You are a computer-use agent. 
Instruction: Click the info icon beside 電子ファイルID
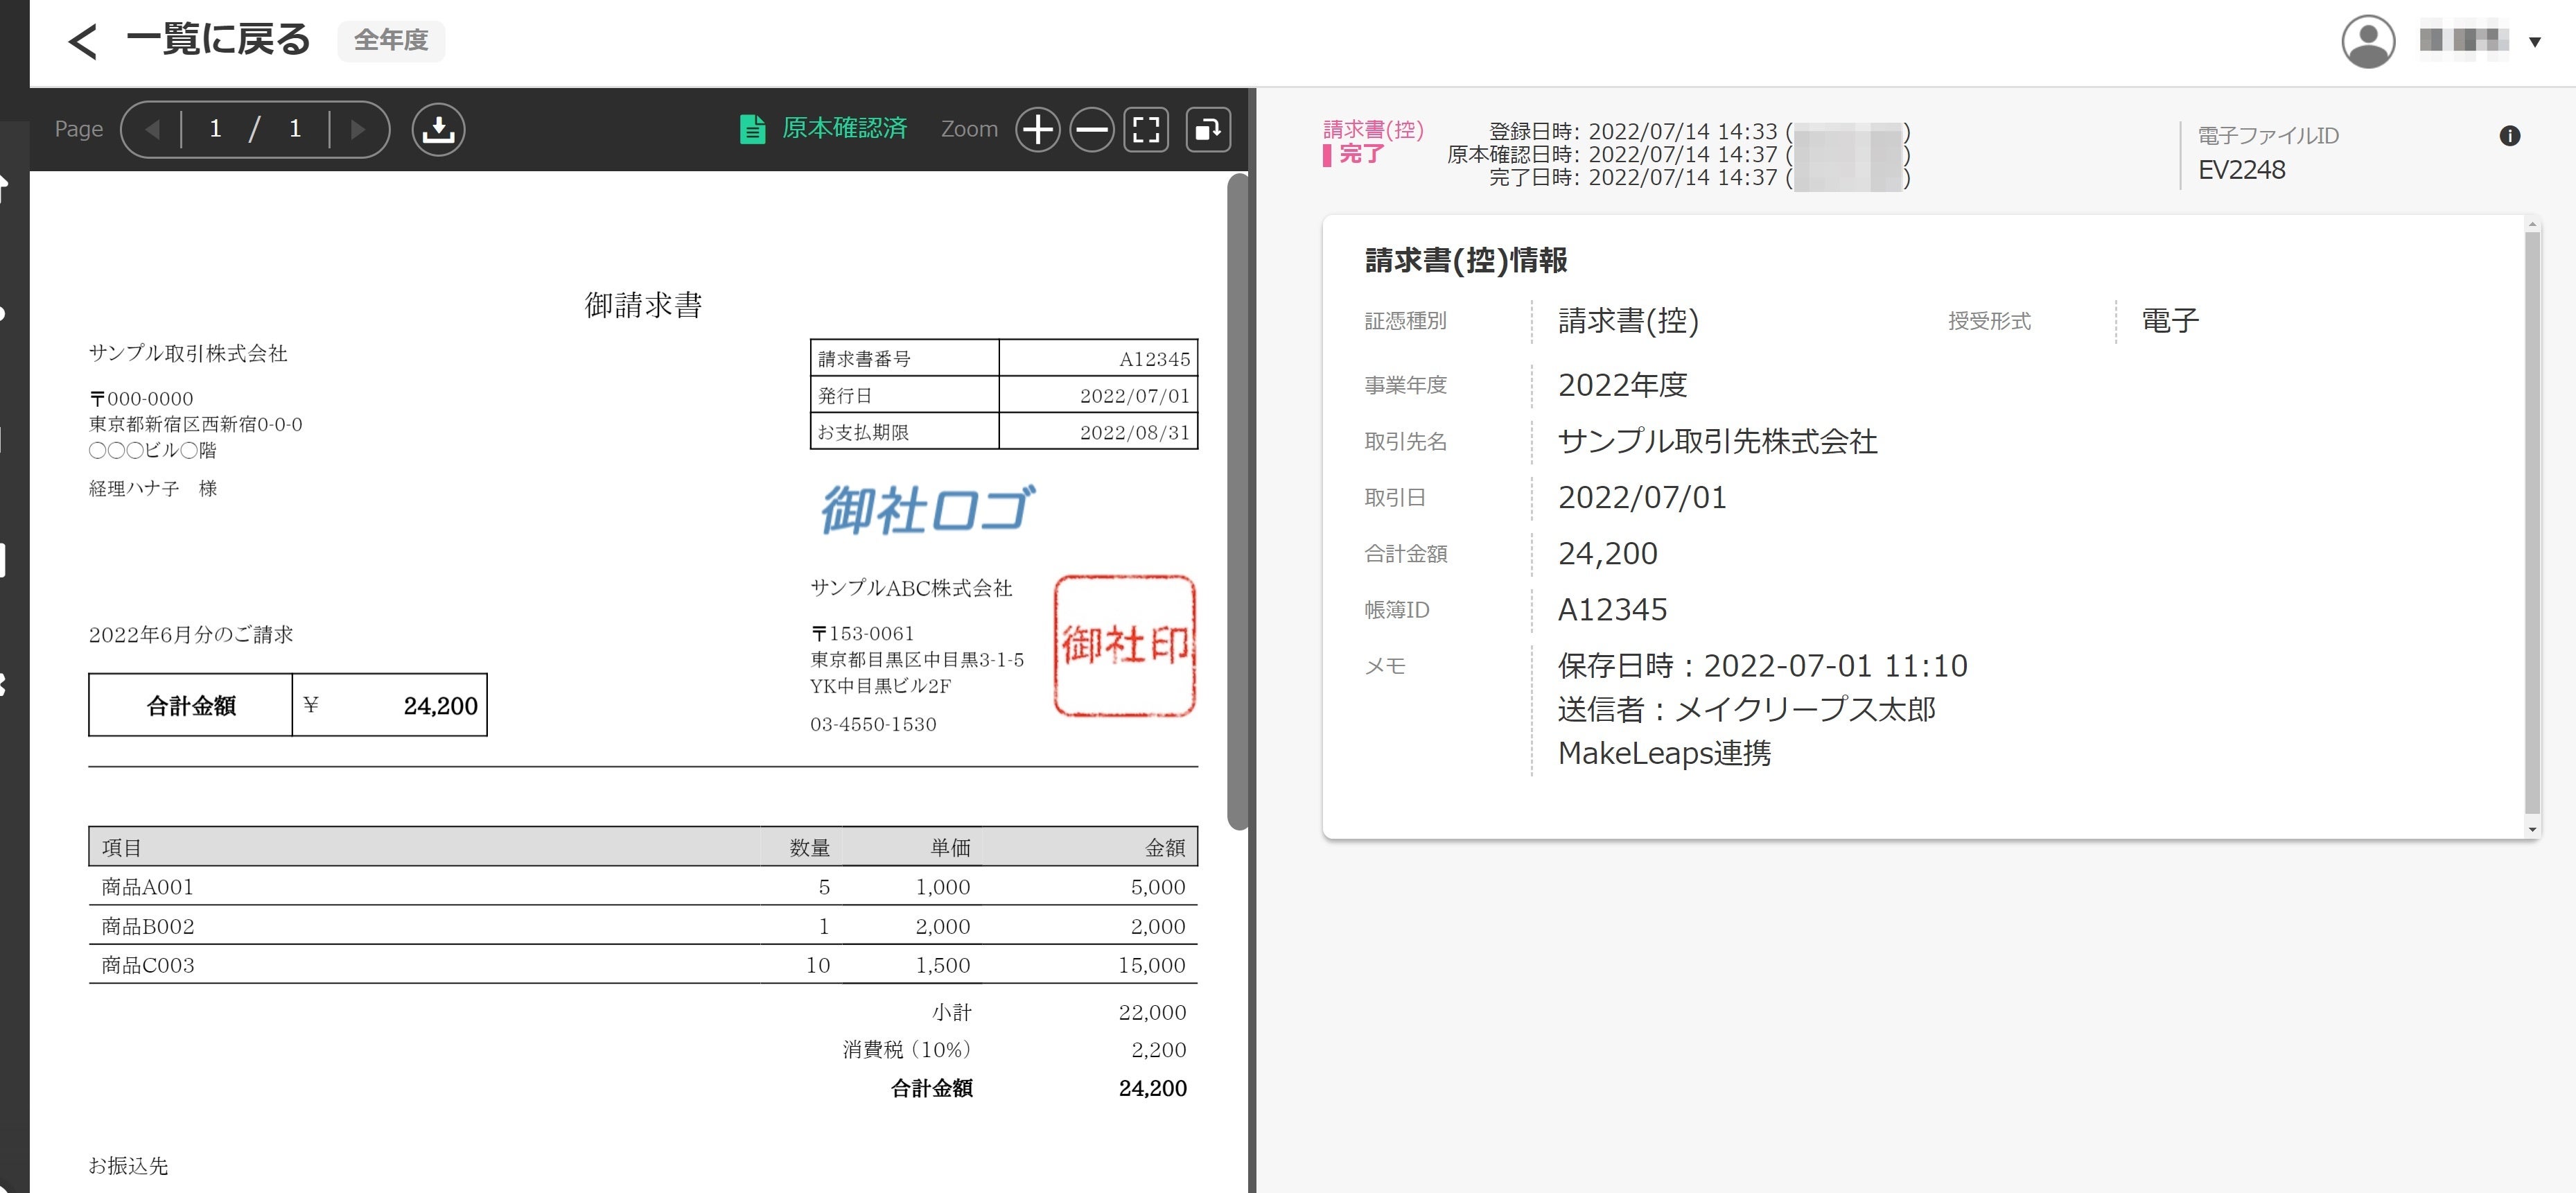2509,136
